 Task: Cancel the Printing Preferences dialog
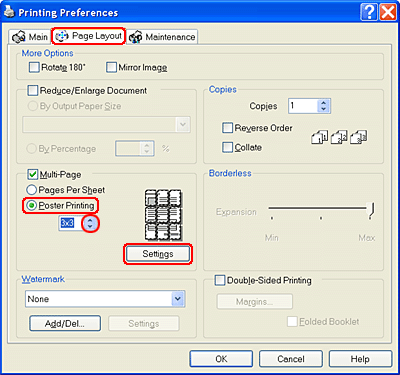[x=291, y=359]
